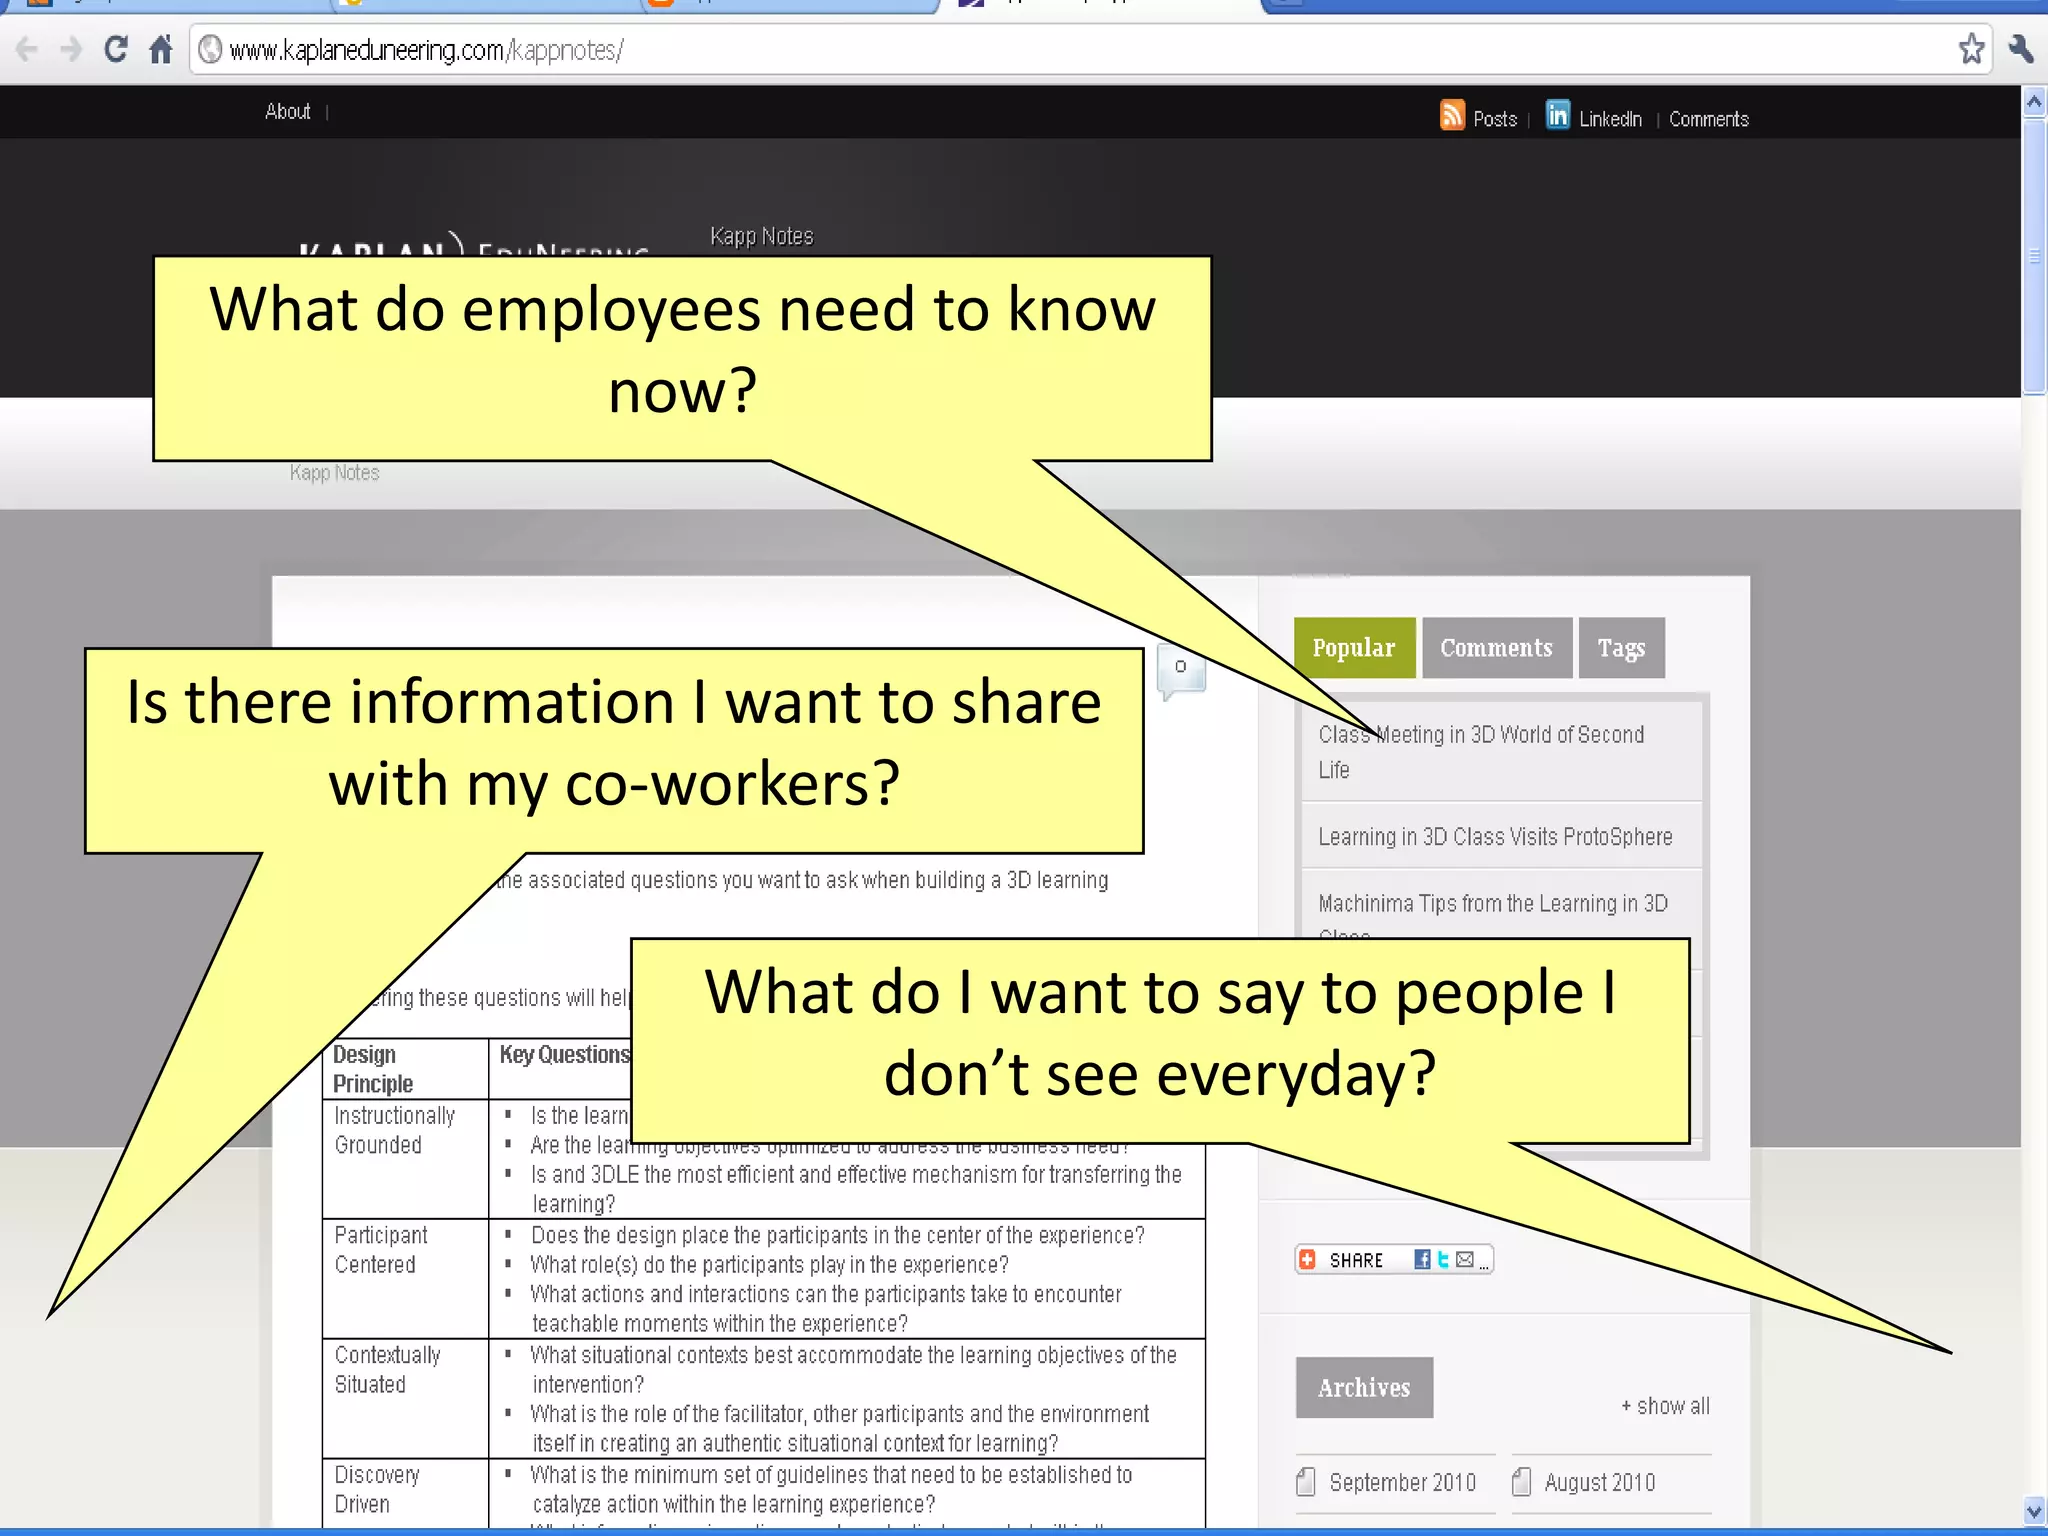Click the Kapp Notes breadcrumb link
The height and width of the screenshot is (1536, 2048).
click(x=334, y=472)
